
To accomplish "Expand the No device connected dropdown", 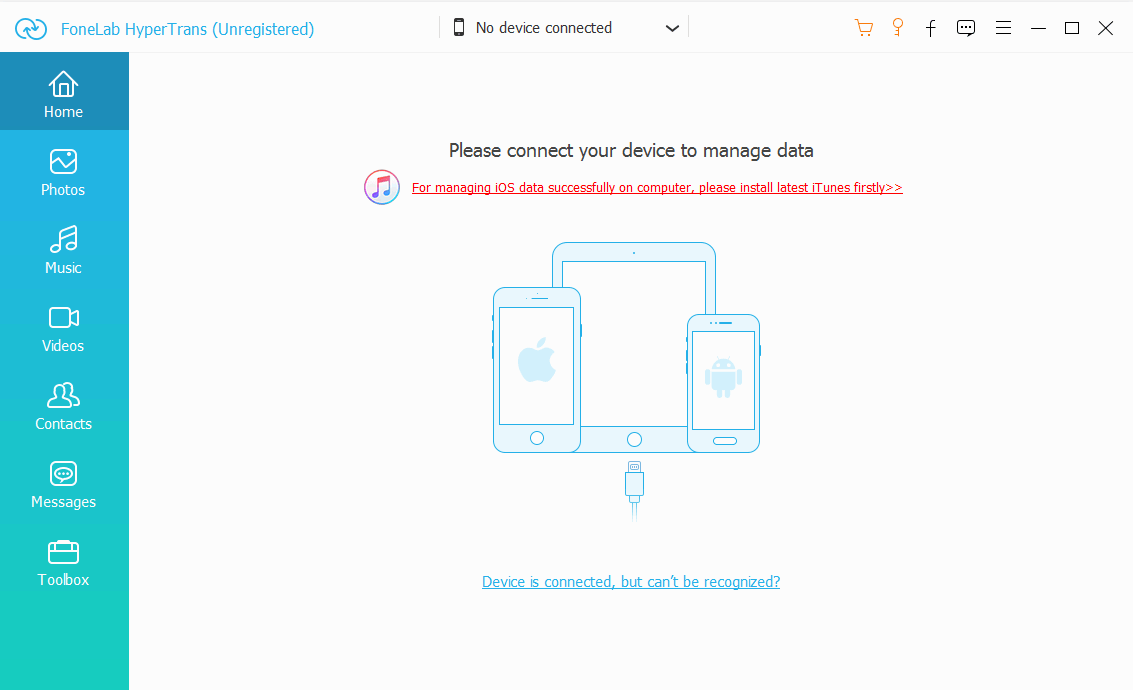I will point(564,28).
